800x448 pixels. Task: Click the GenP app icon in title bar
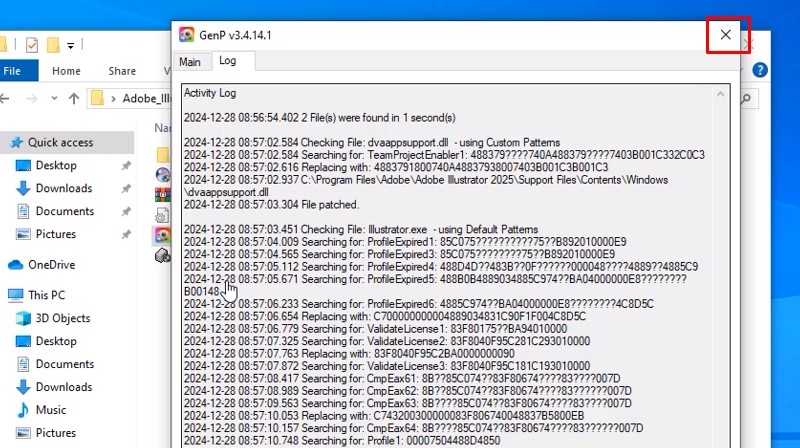pyautogui.click(x=186, y=35)
